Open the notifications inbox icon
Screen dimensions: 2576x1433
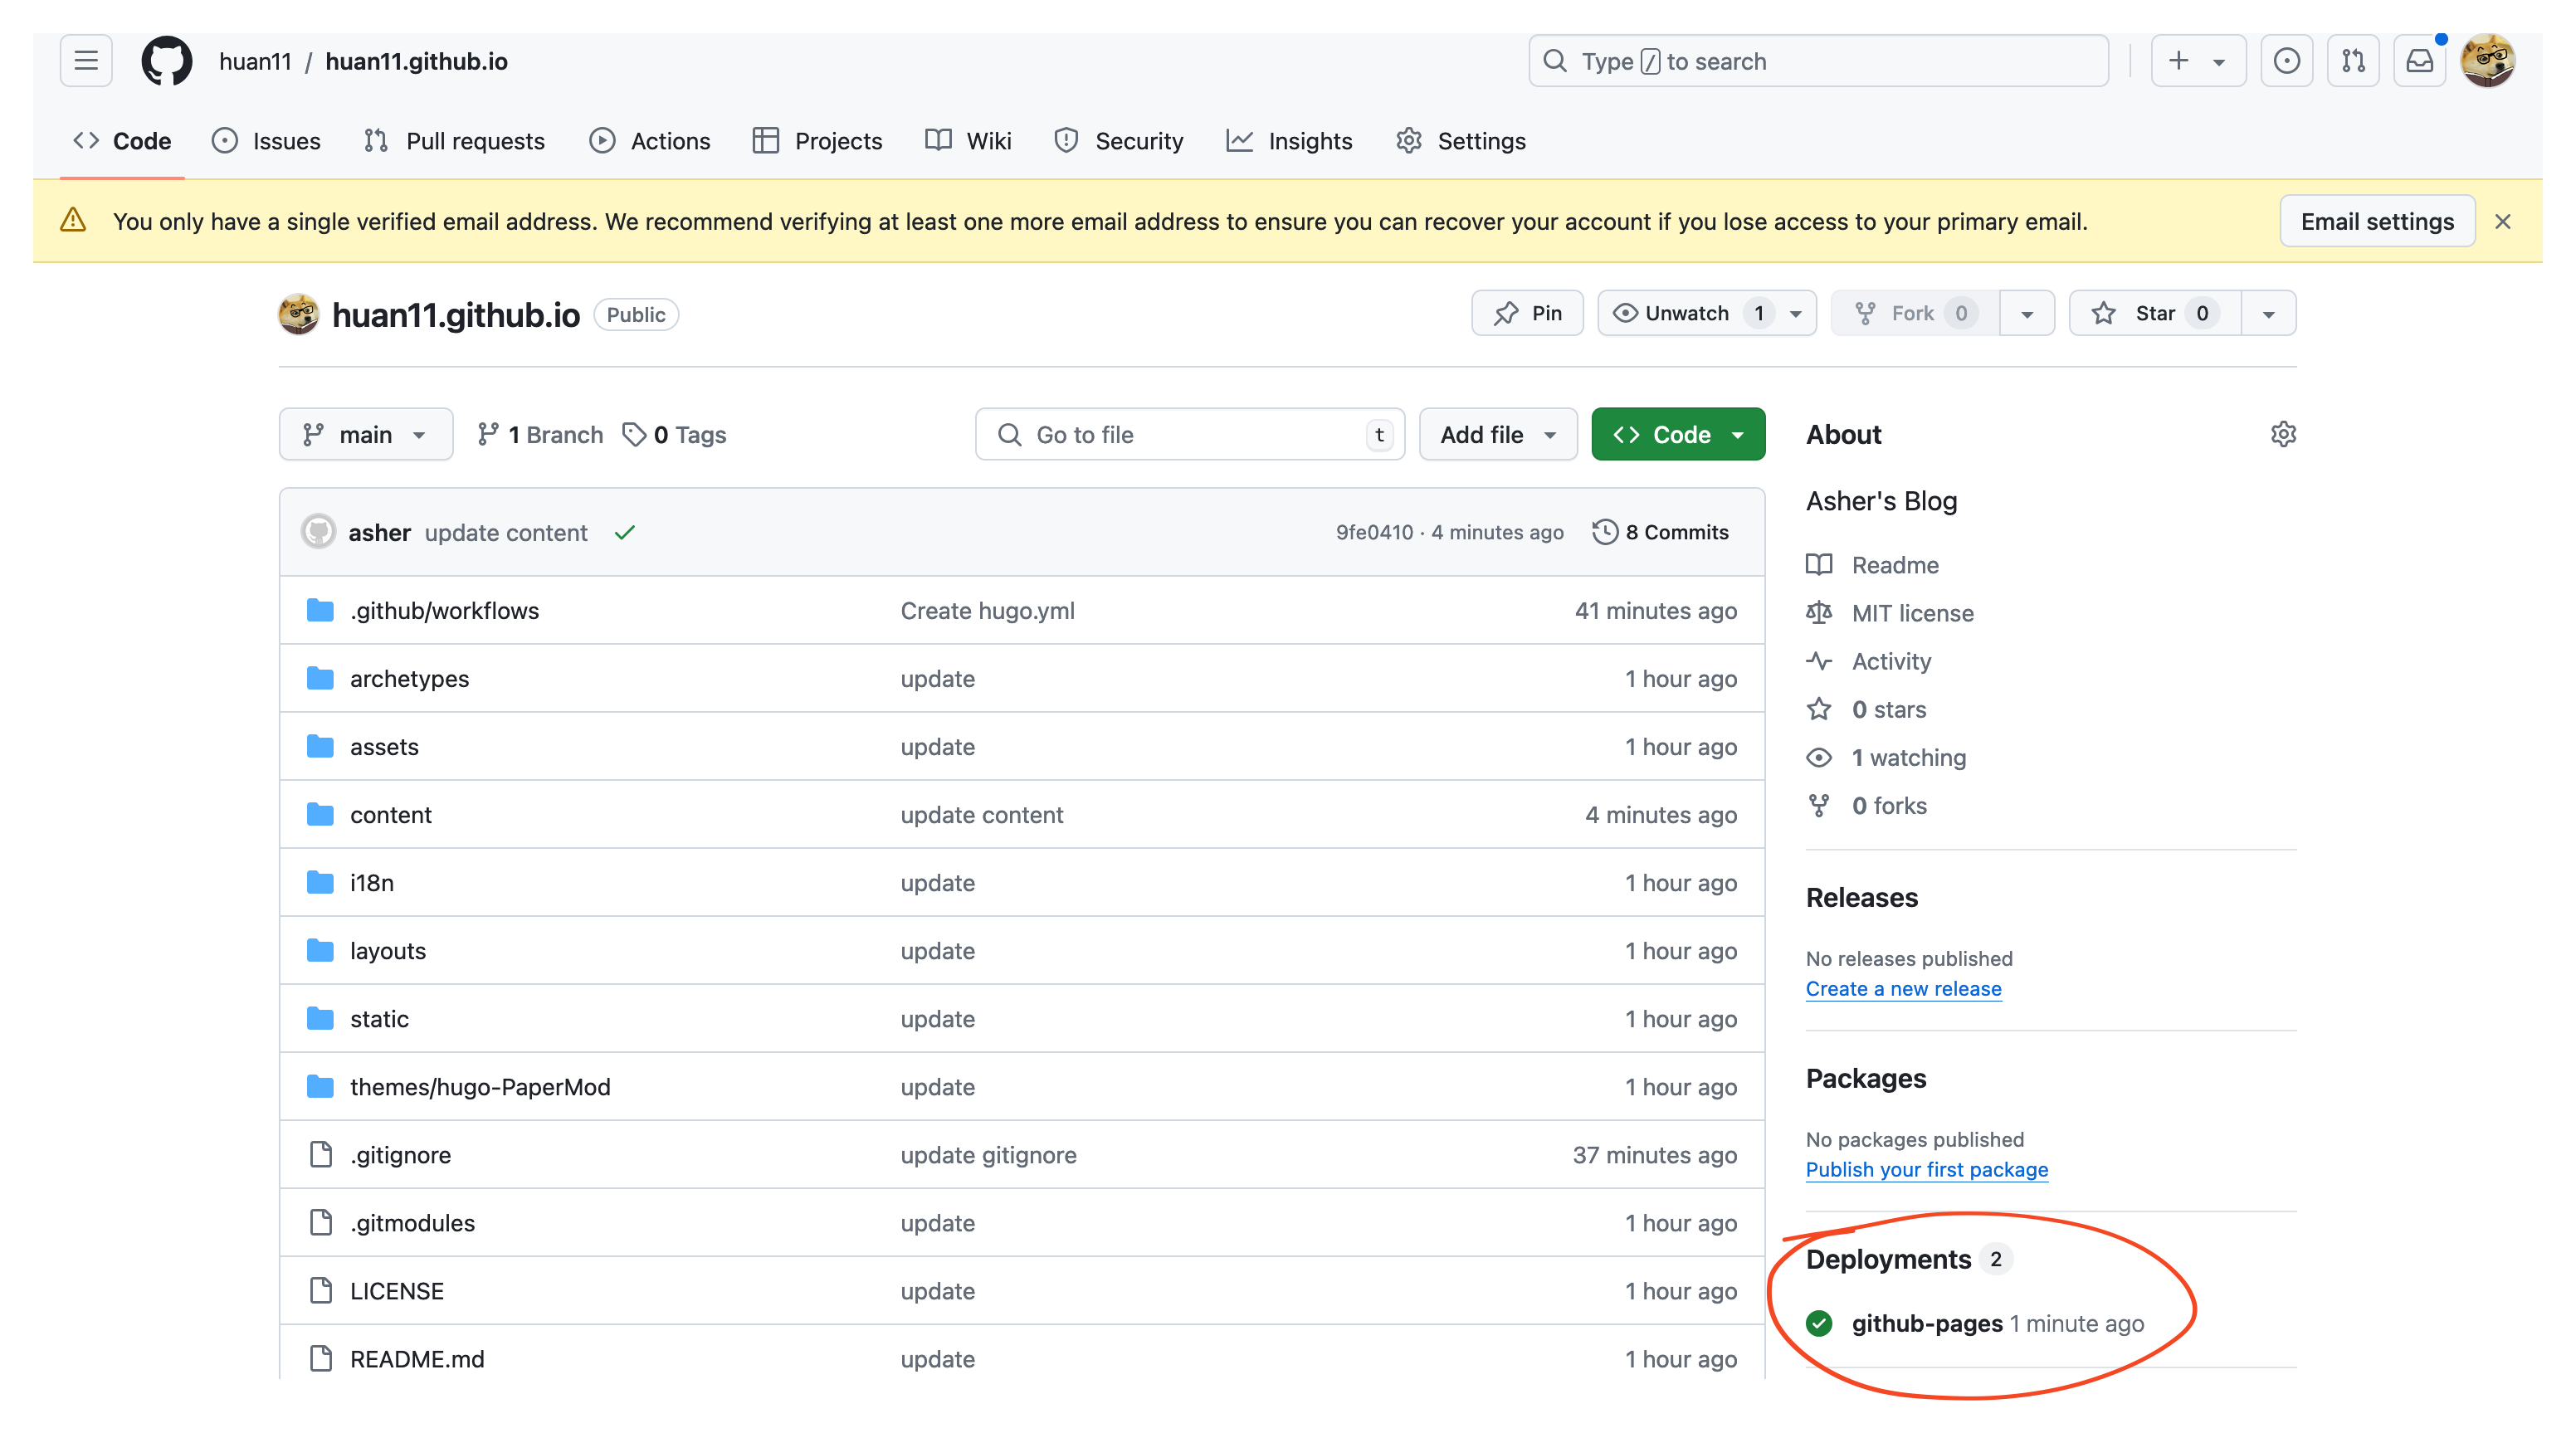[x=2419, y=61]
